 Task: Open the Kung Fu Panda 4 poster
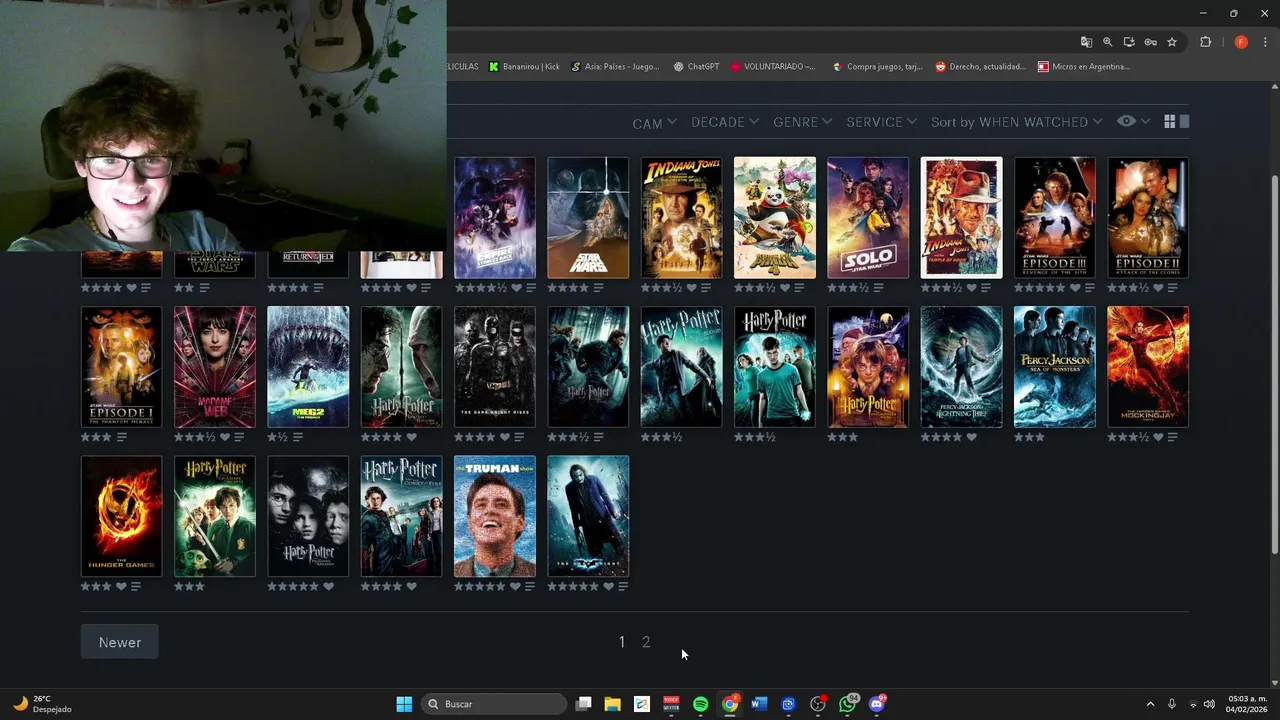[775, 217]
